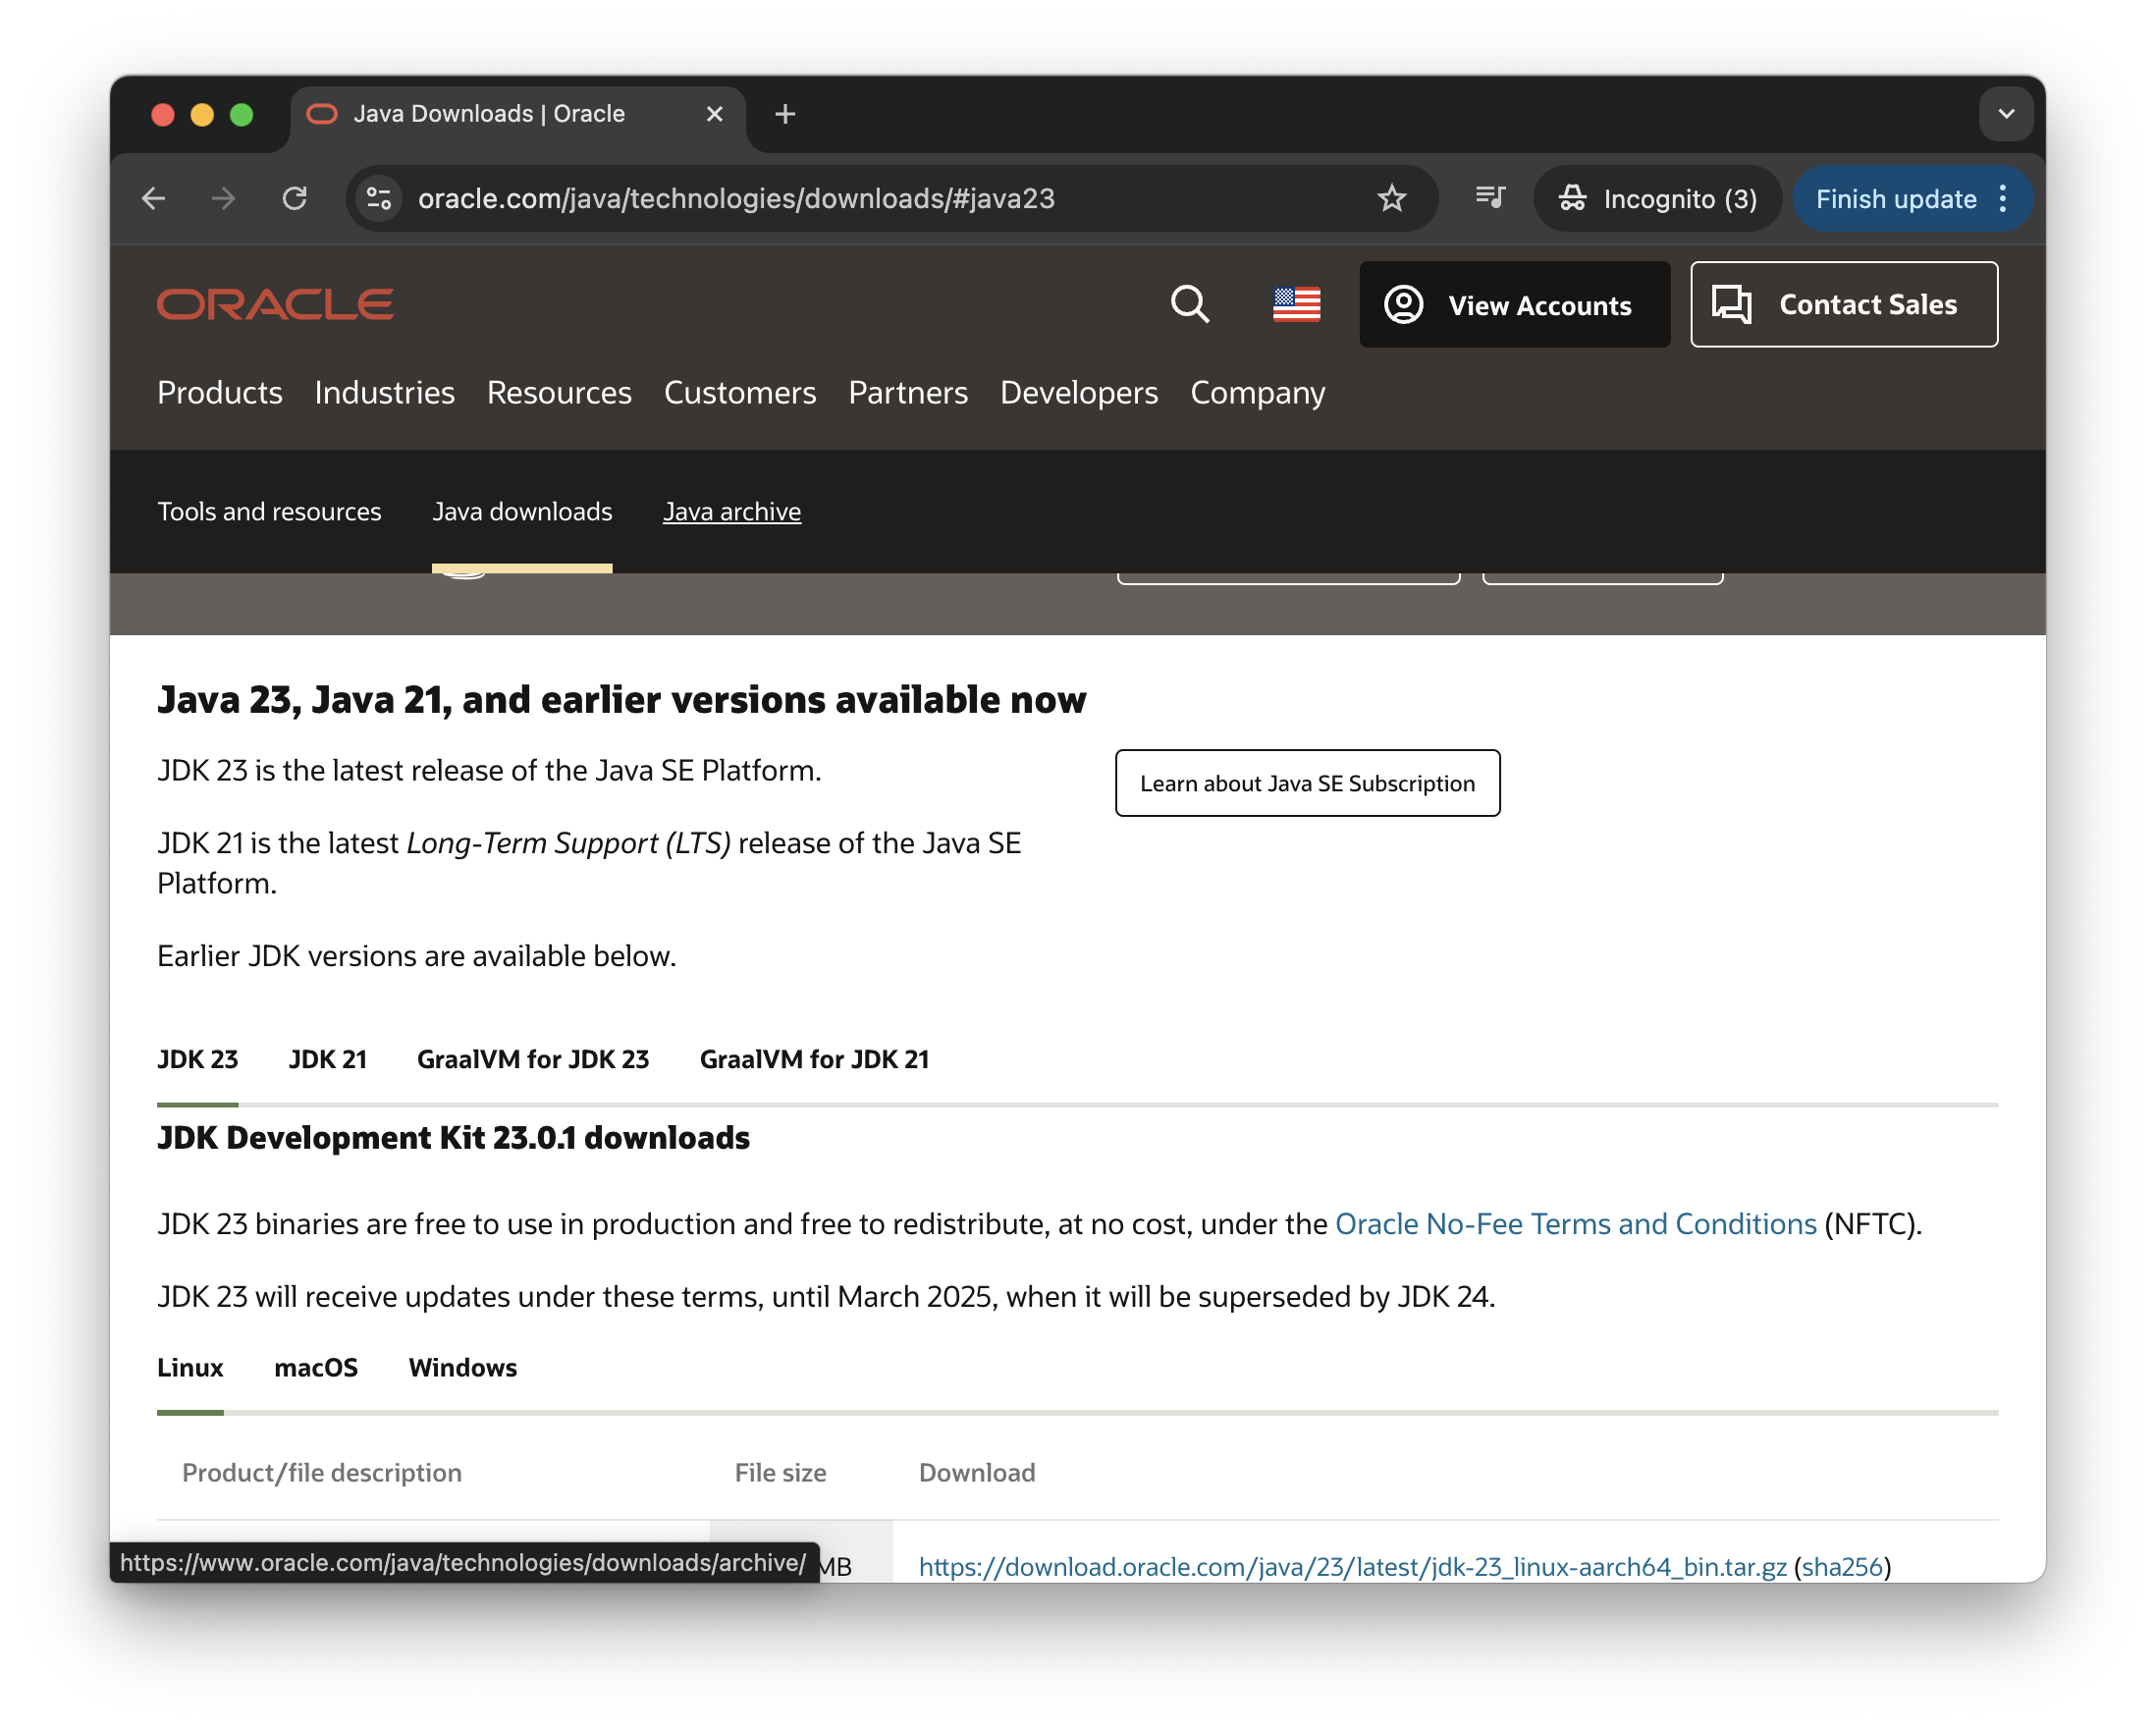
Task: Select Tools and resources sub-navigation
Action: pos(269,511)
